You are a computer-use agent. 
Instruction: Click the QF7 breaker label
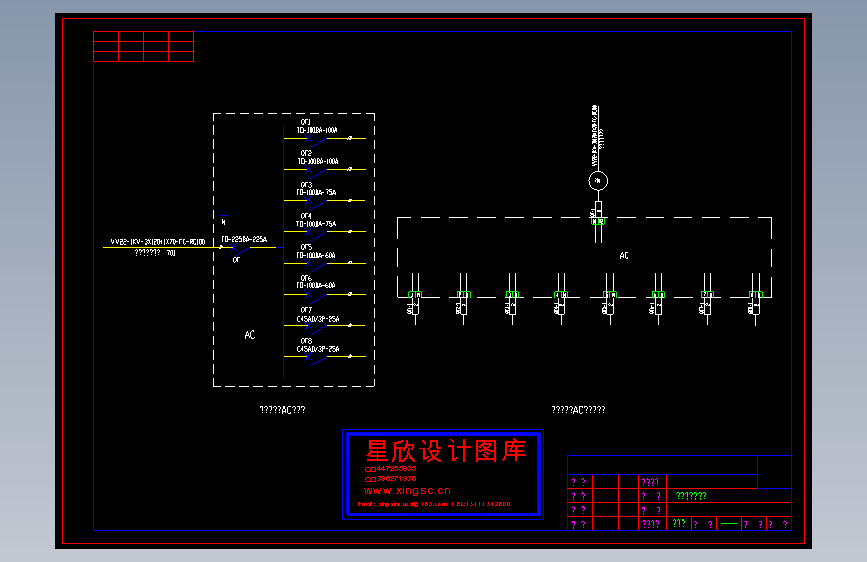306,310
